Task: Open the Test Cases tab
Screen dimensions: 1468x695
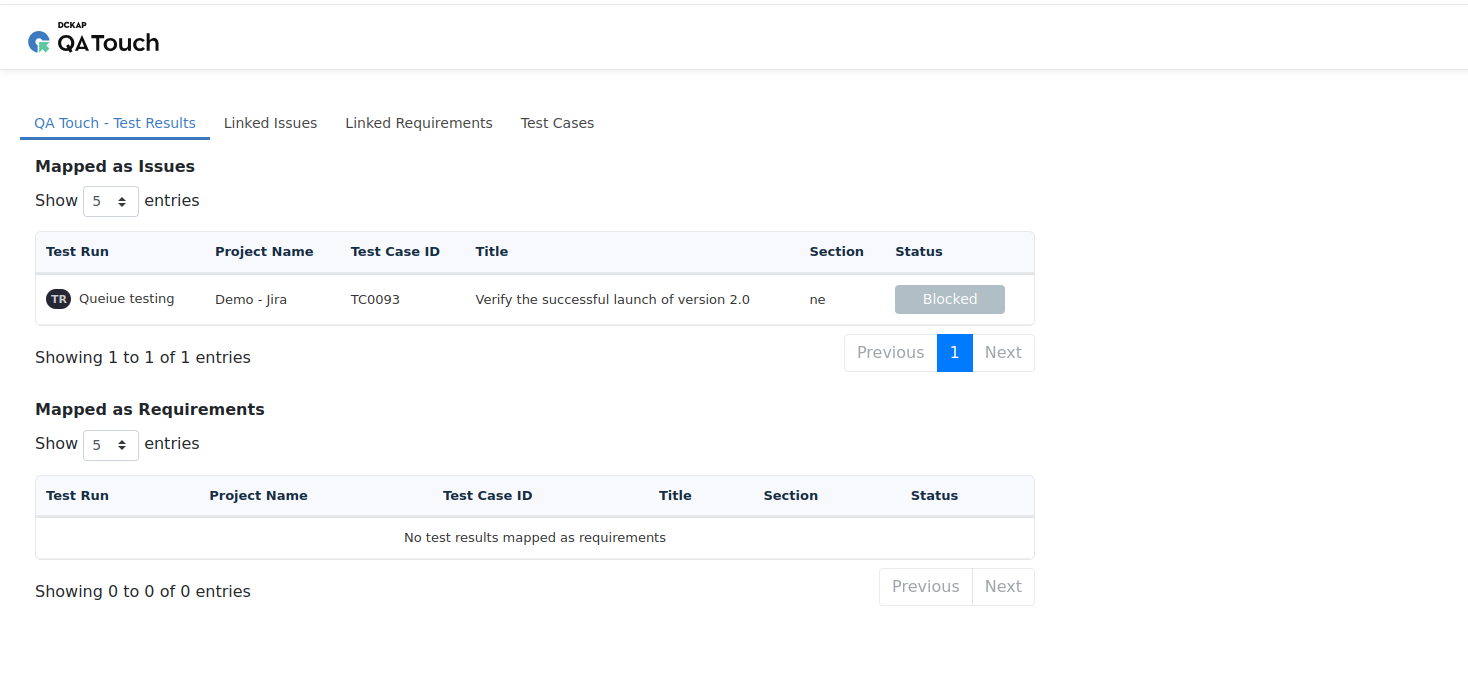Action: [x=557, y=123]
